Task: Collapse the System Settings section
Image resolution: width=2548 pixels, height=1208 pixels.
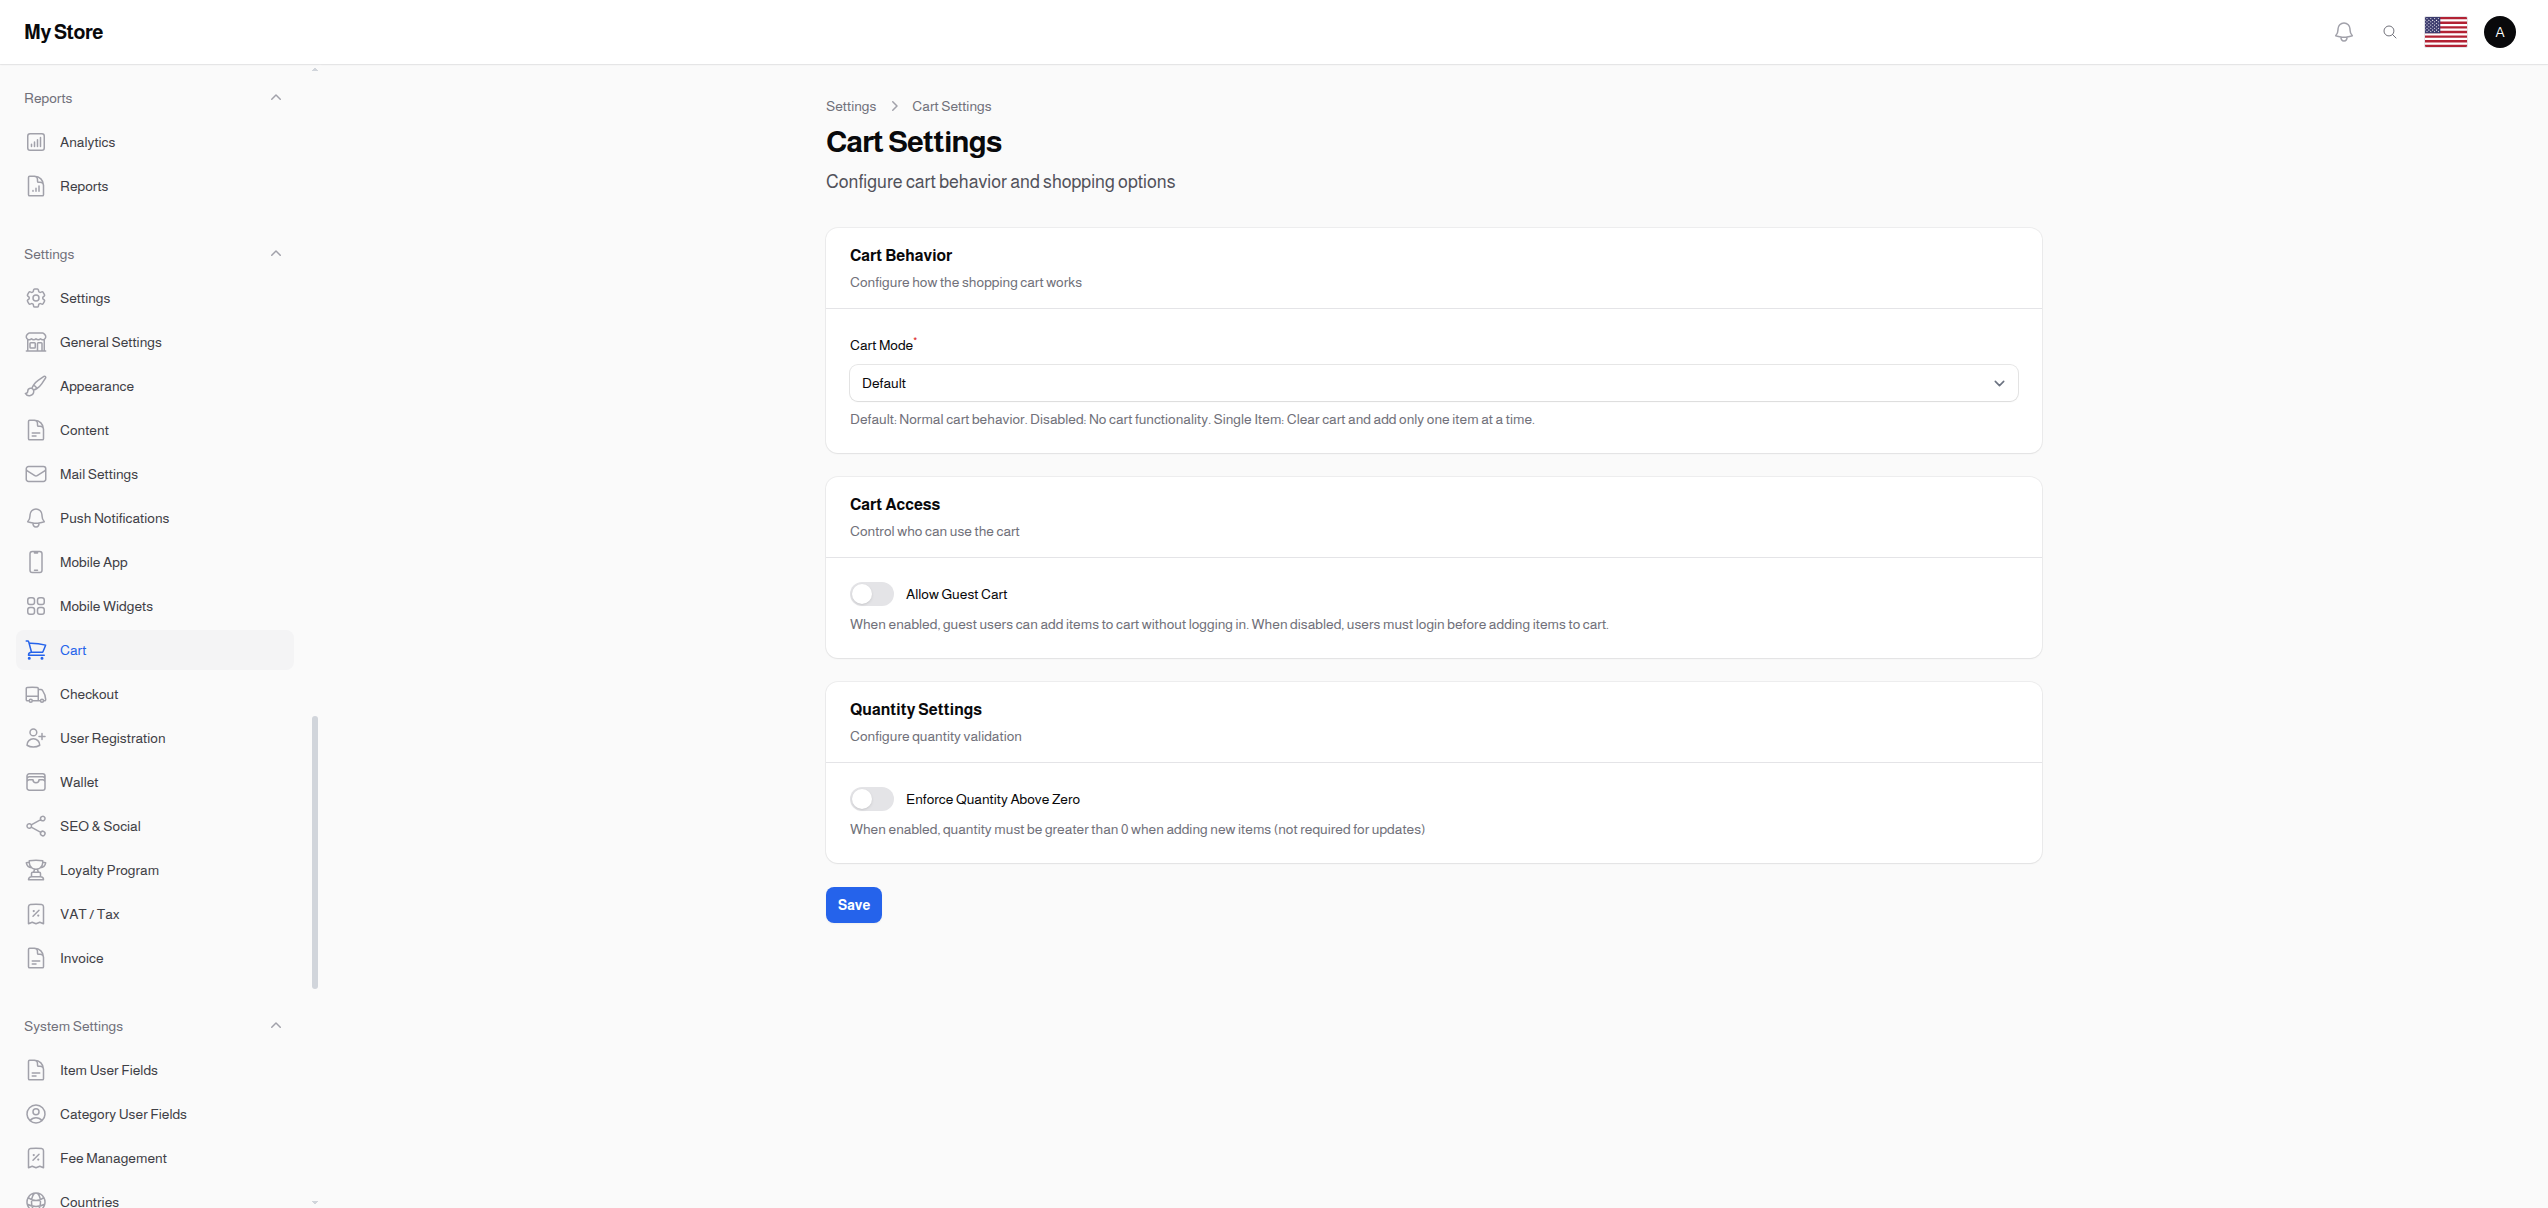Action: [x=276, y=1025]
